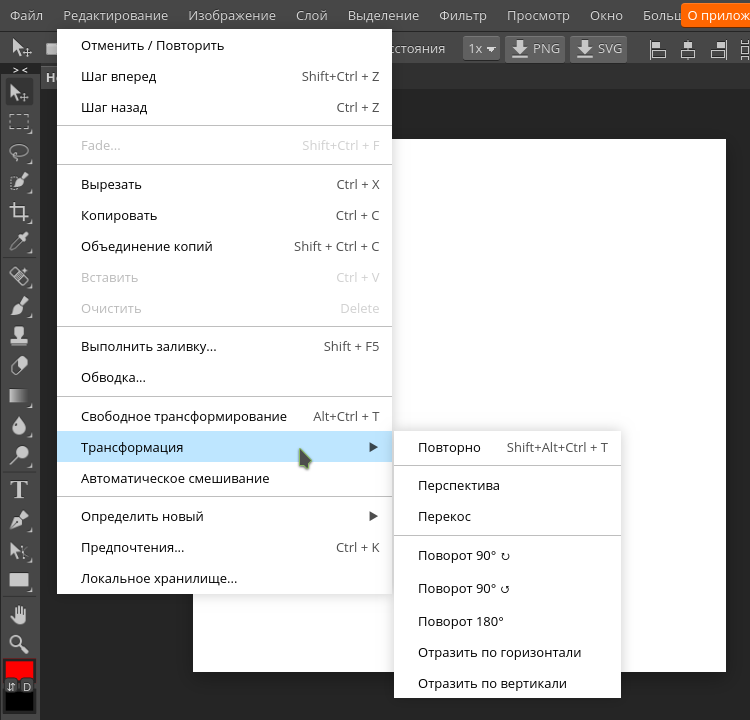This screenshot has width=750, height=720.
Task: Open the Фильтр menu
Action: coord(463,16)
